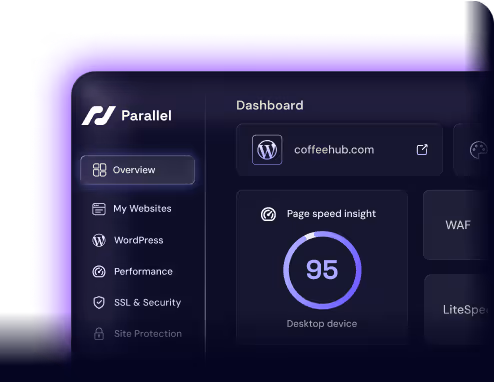Open the WAF card

(x=458, y=225)
